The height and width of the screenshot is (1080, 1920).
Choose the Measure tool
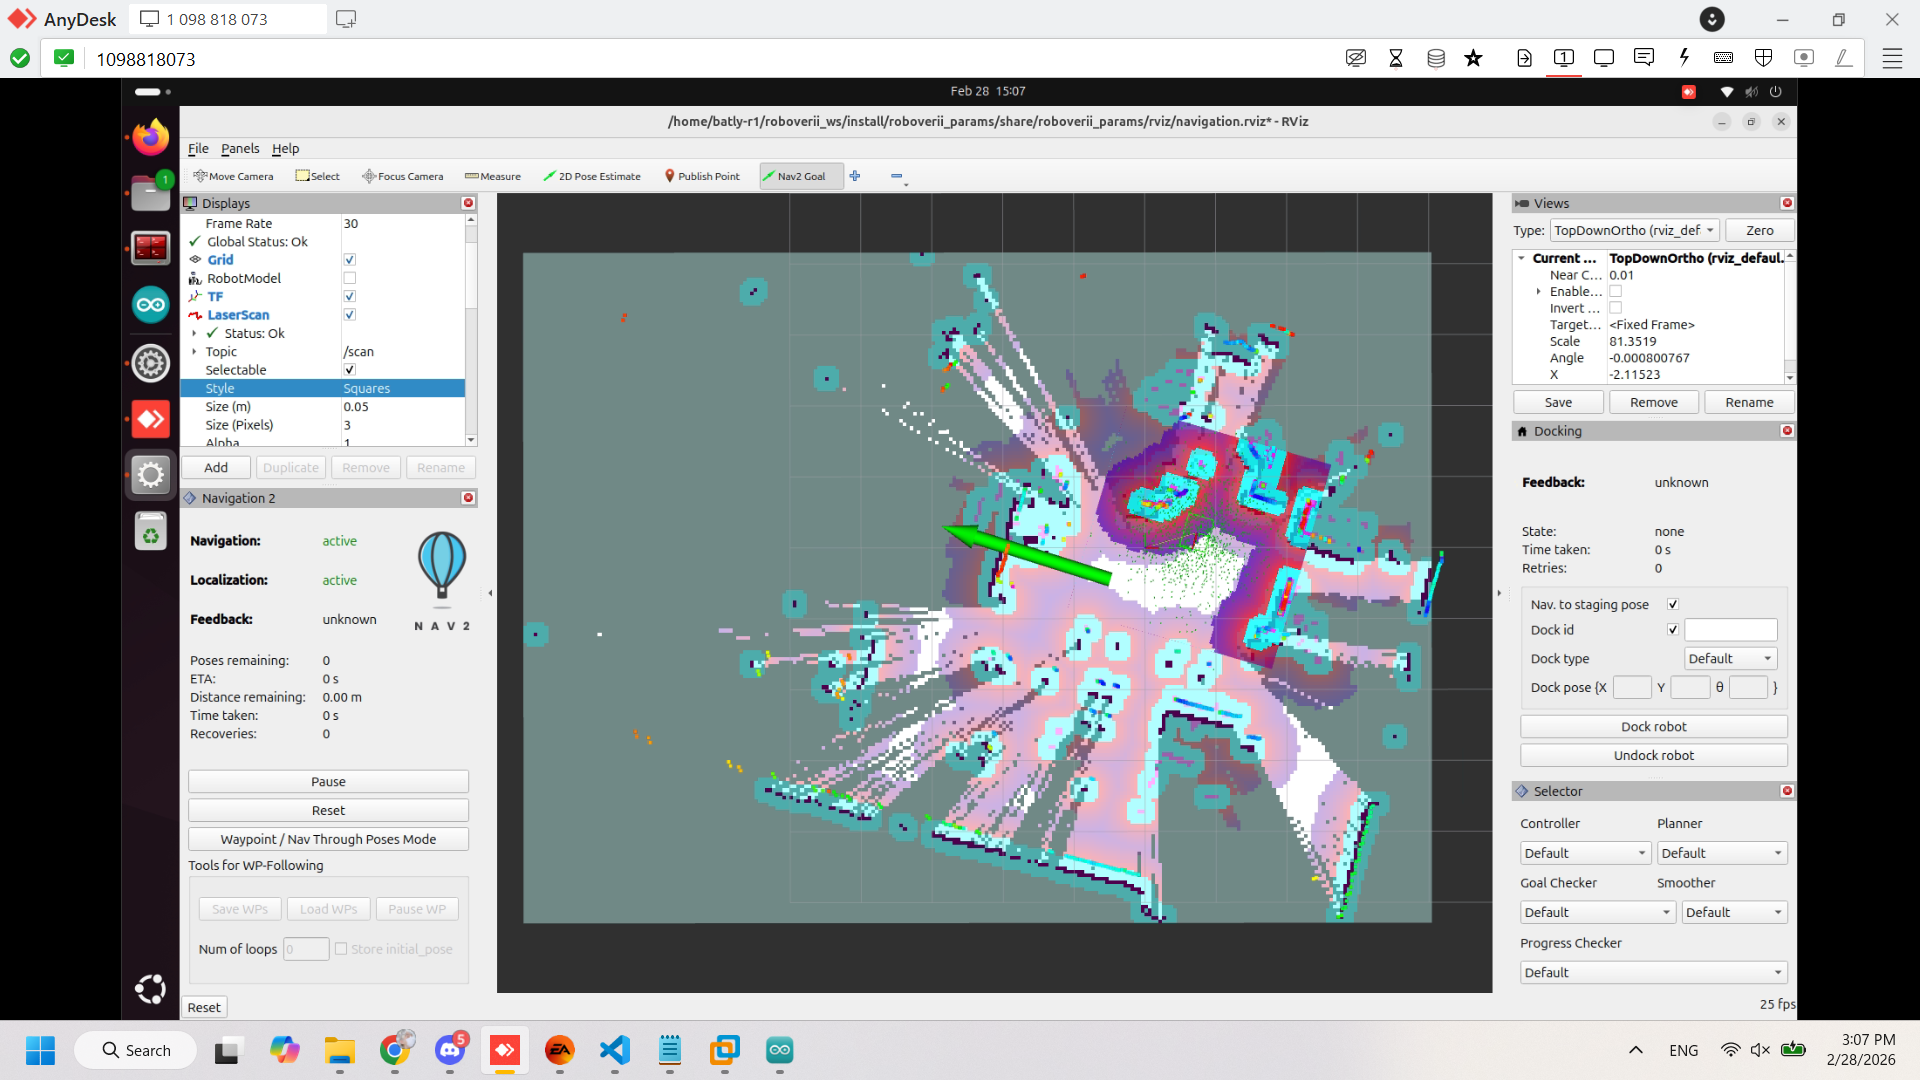coord(493,176)
